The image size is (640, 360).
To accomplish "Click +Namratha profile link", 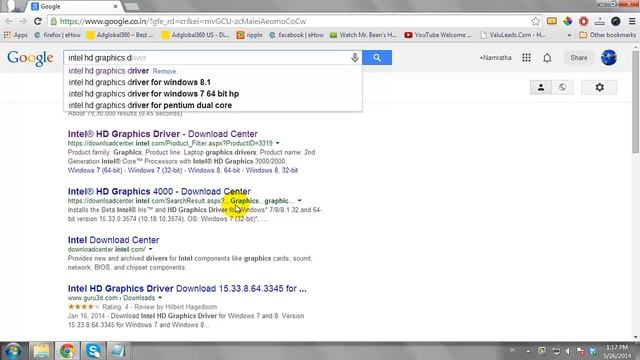I will pos(495,58).
